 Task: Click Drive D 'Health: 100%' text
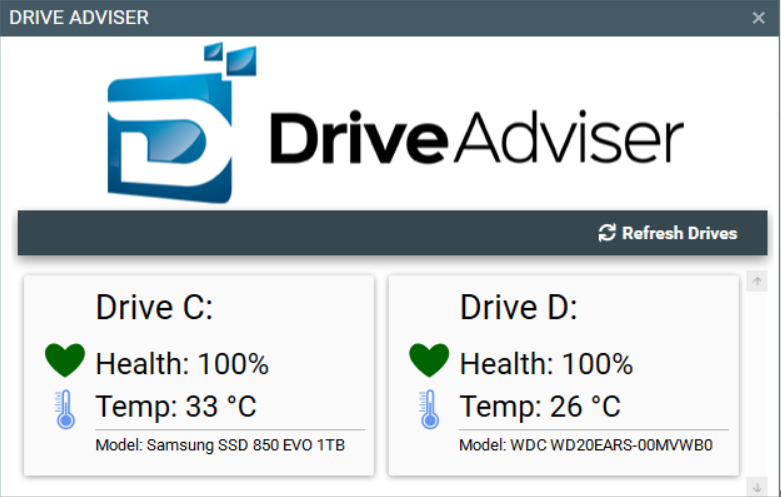(546, 364)
